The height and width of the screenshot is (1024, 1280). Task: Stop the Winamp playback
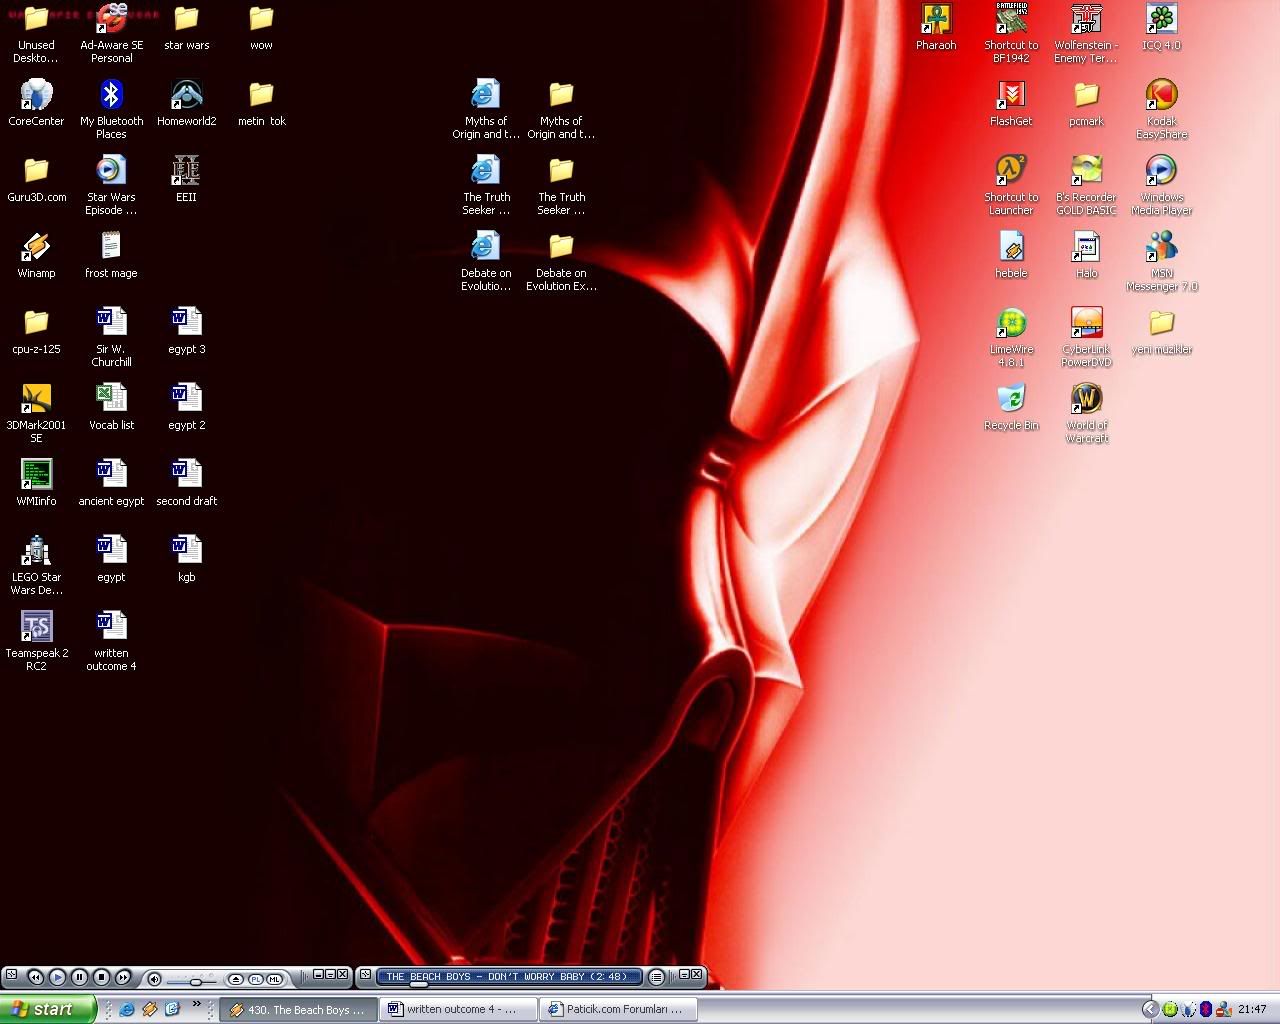(101, 977)
